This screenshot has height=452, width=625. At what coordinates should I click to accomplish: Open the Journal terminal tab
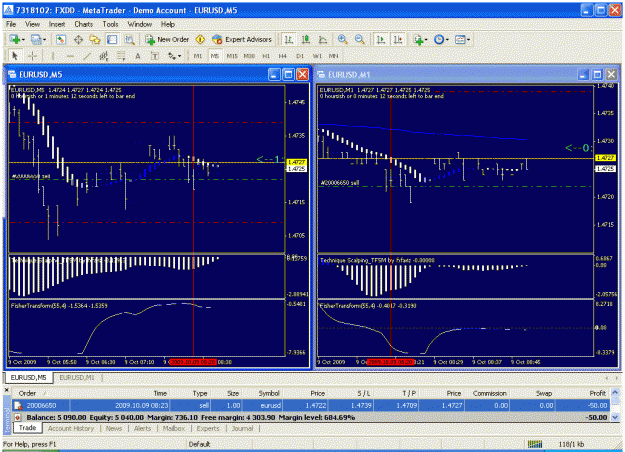click(x=242, y=428)
